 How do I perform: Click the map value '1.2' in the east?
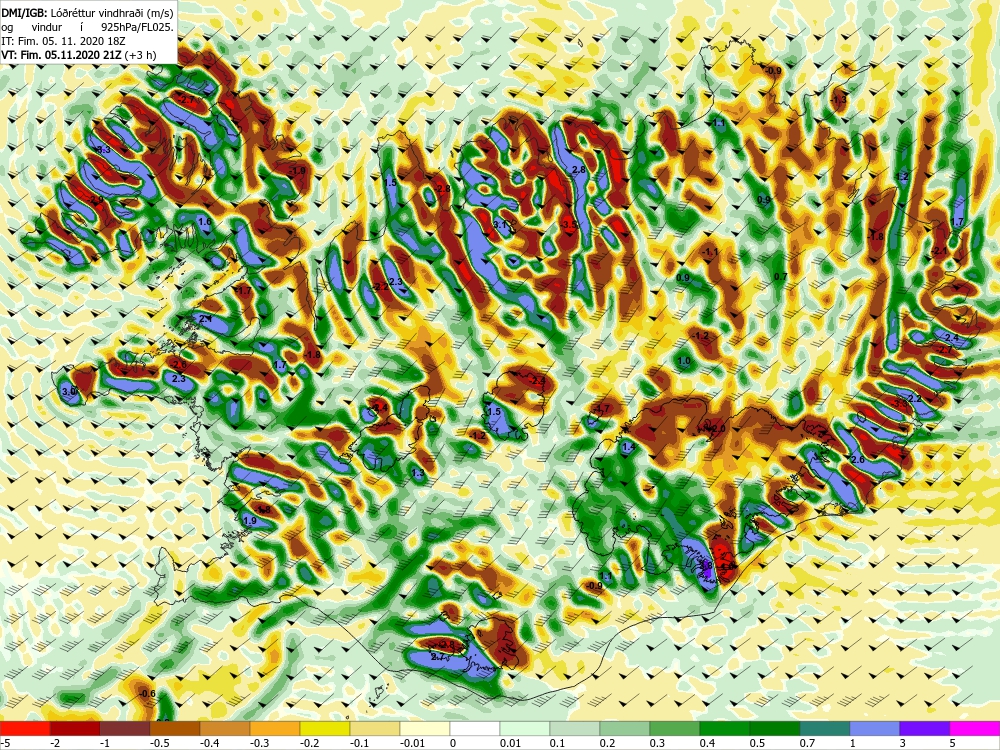[902, 177]
